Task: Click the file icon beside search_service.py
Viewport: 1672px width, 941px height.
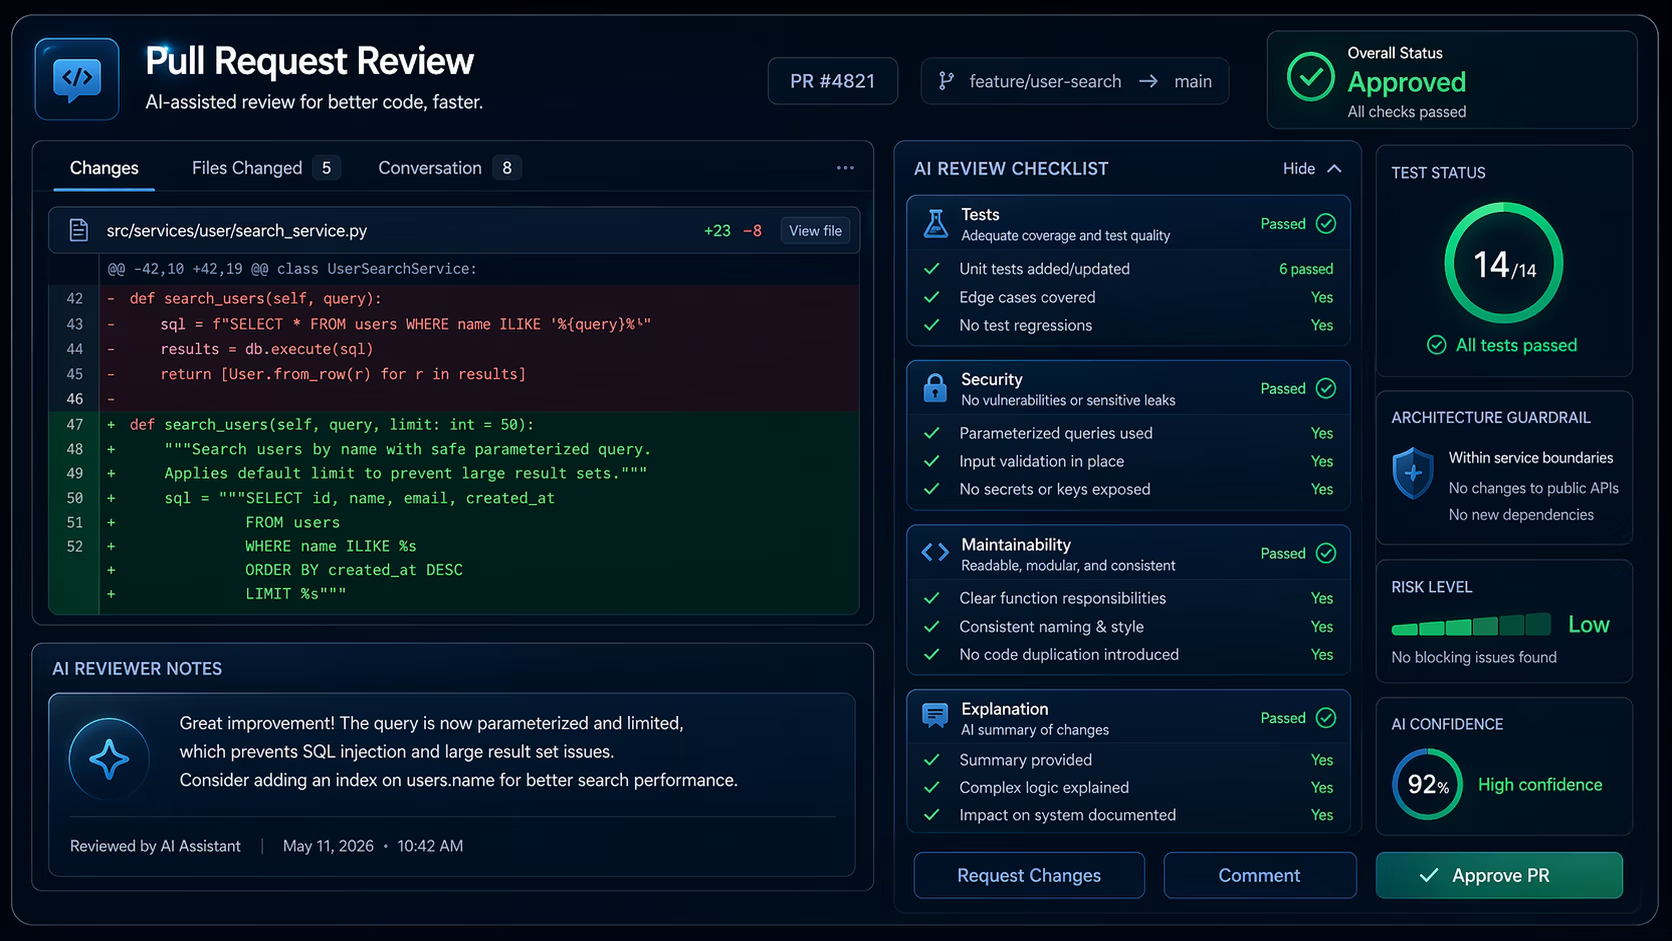Action: tap(78, 230)
